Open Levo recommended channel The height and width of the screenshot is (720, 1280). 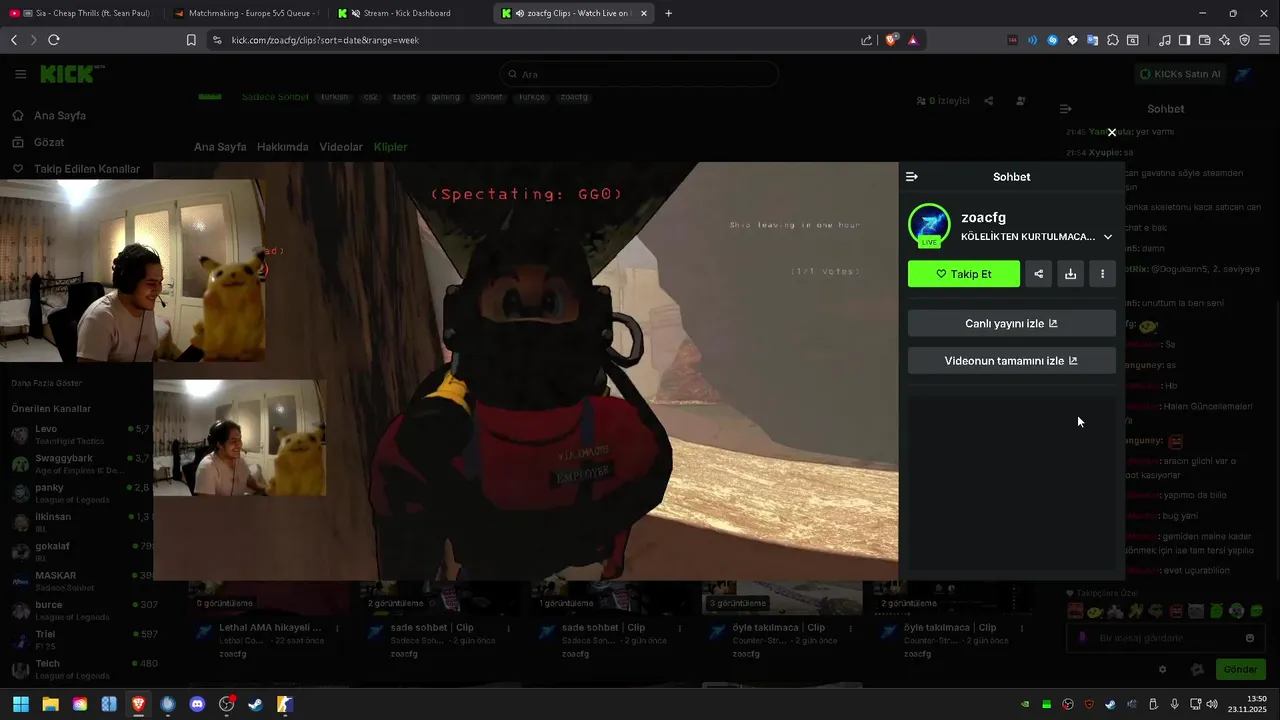[80, 434]
